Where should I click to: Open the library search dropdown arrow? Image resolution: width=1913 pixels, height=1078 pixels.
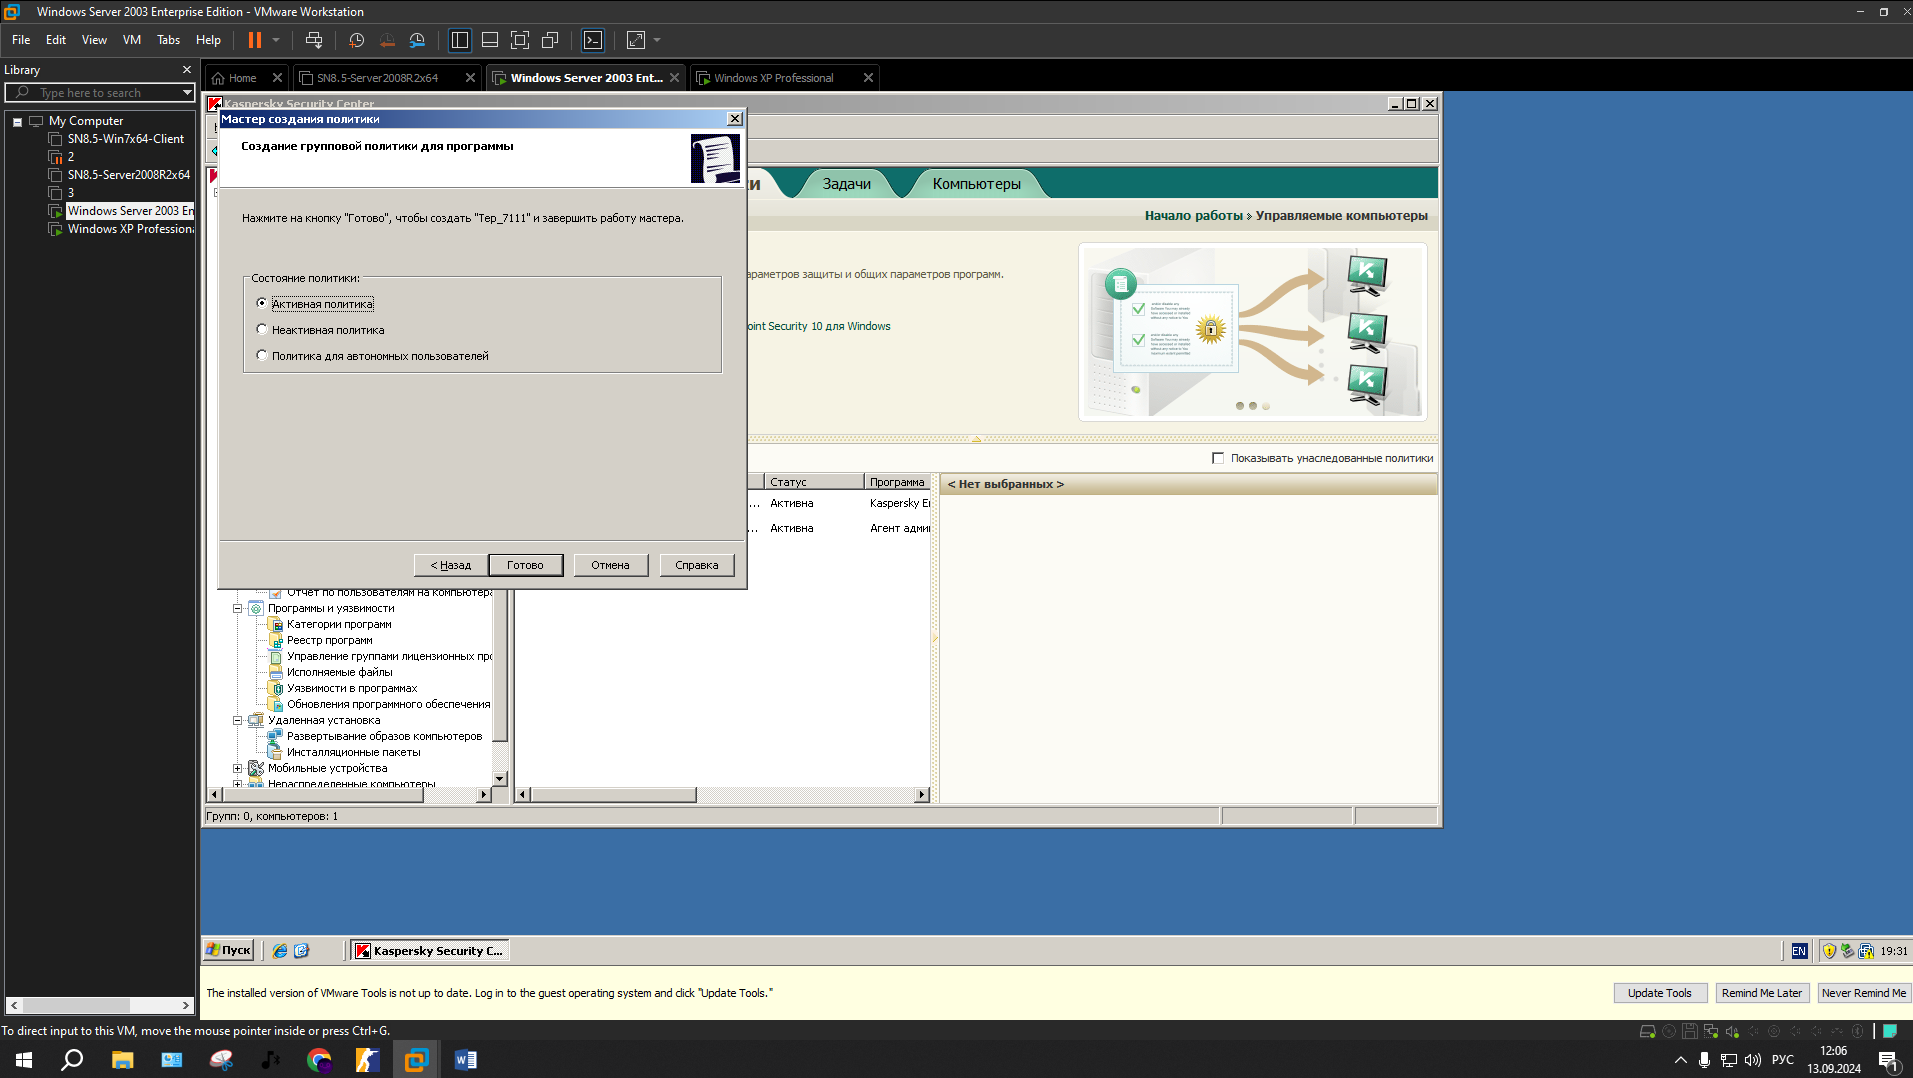[x=187, y=92]
